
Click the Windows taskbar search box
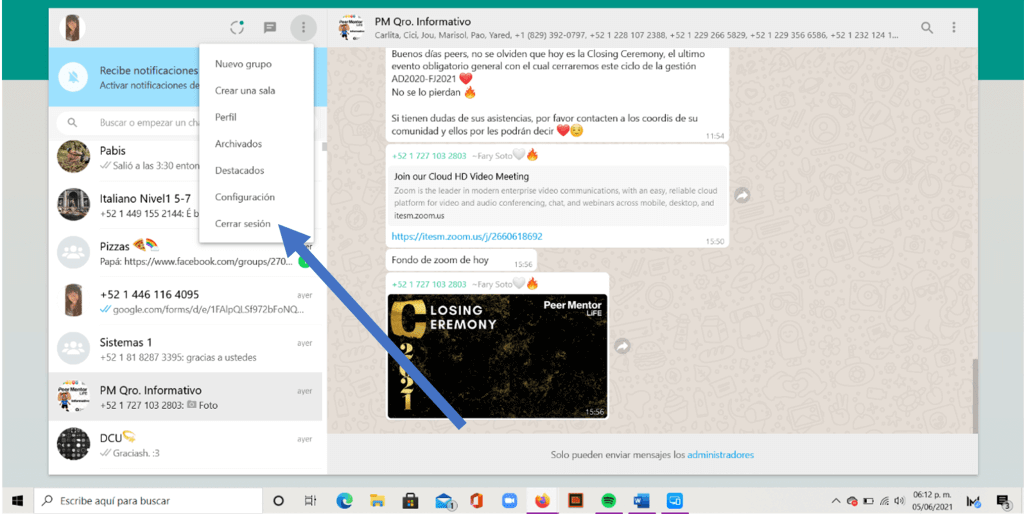tap(148, 501)
